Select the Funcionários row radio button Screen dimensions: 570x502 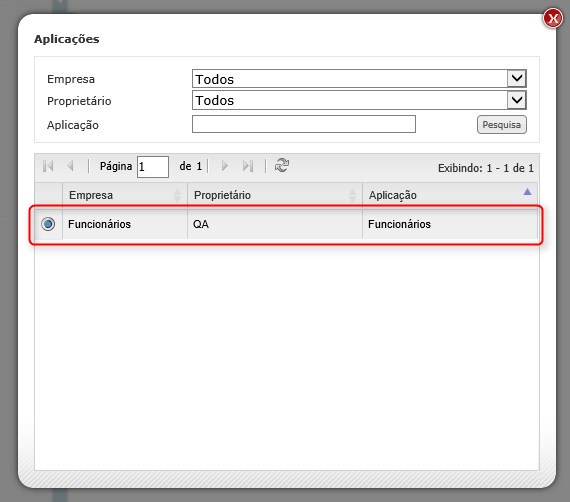(48, 224)
